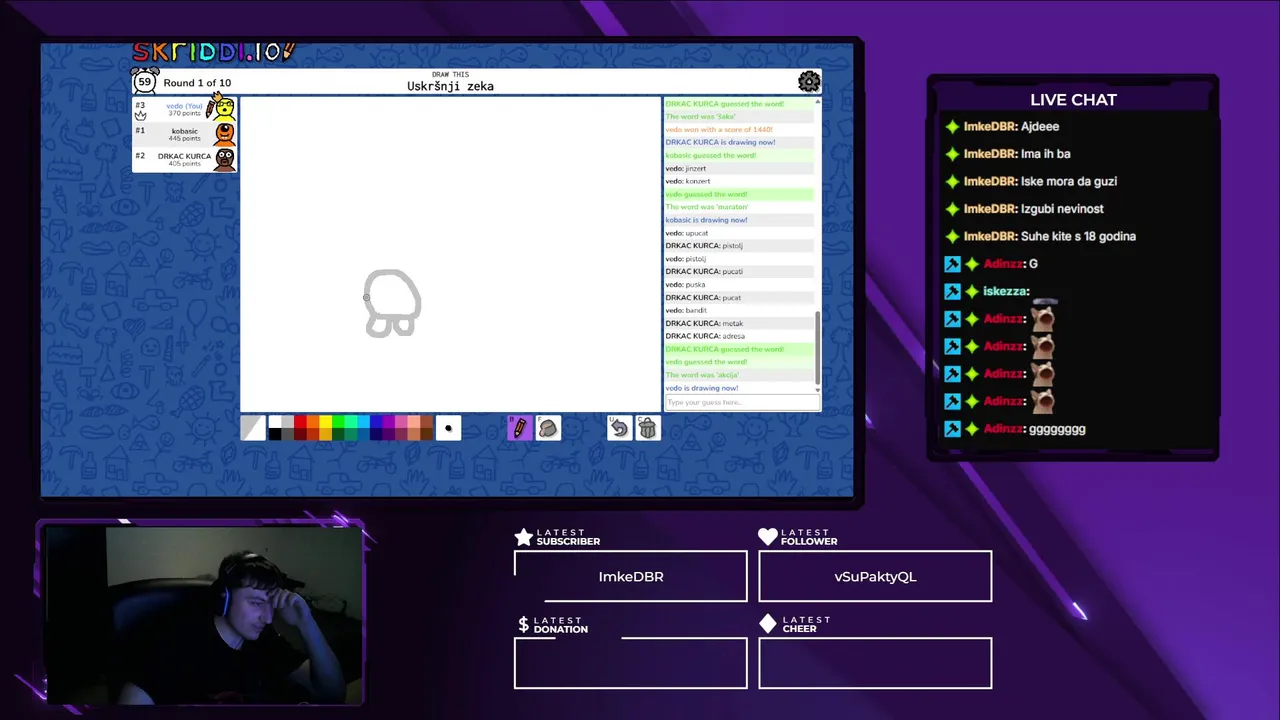This screenshot has height=720, width=1280.
Task: Pick the bright purple color swatch
Action: tap(389, 421)
